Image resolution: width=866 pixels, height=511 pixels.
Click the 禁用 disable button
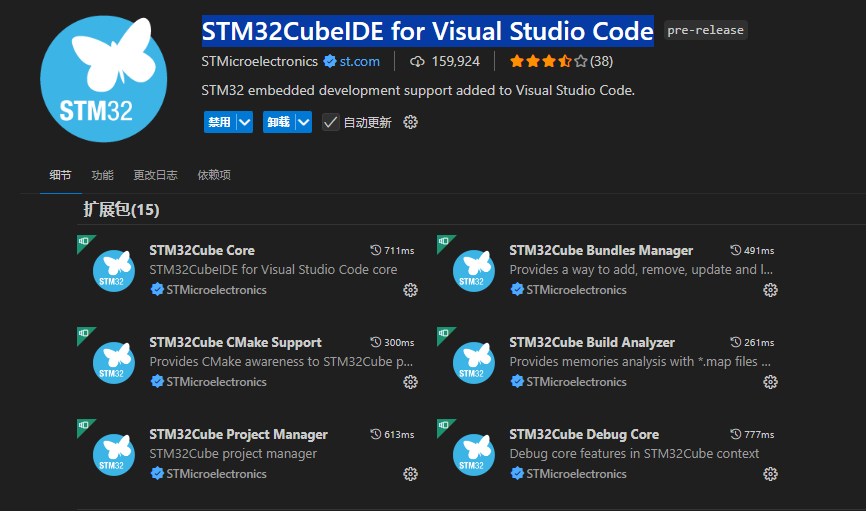pos(220,122)
